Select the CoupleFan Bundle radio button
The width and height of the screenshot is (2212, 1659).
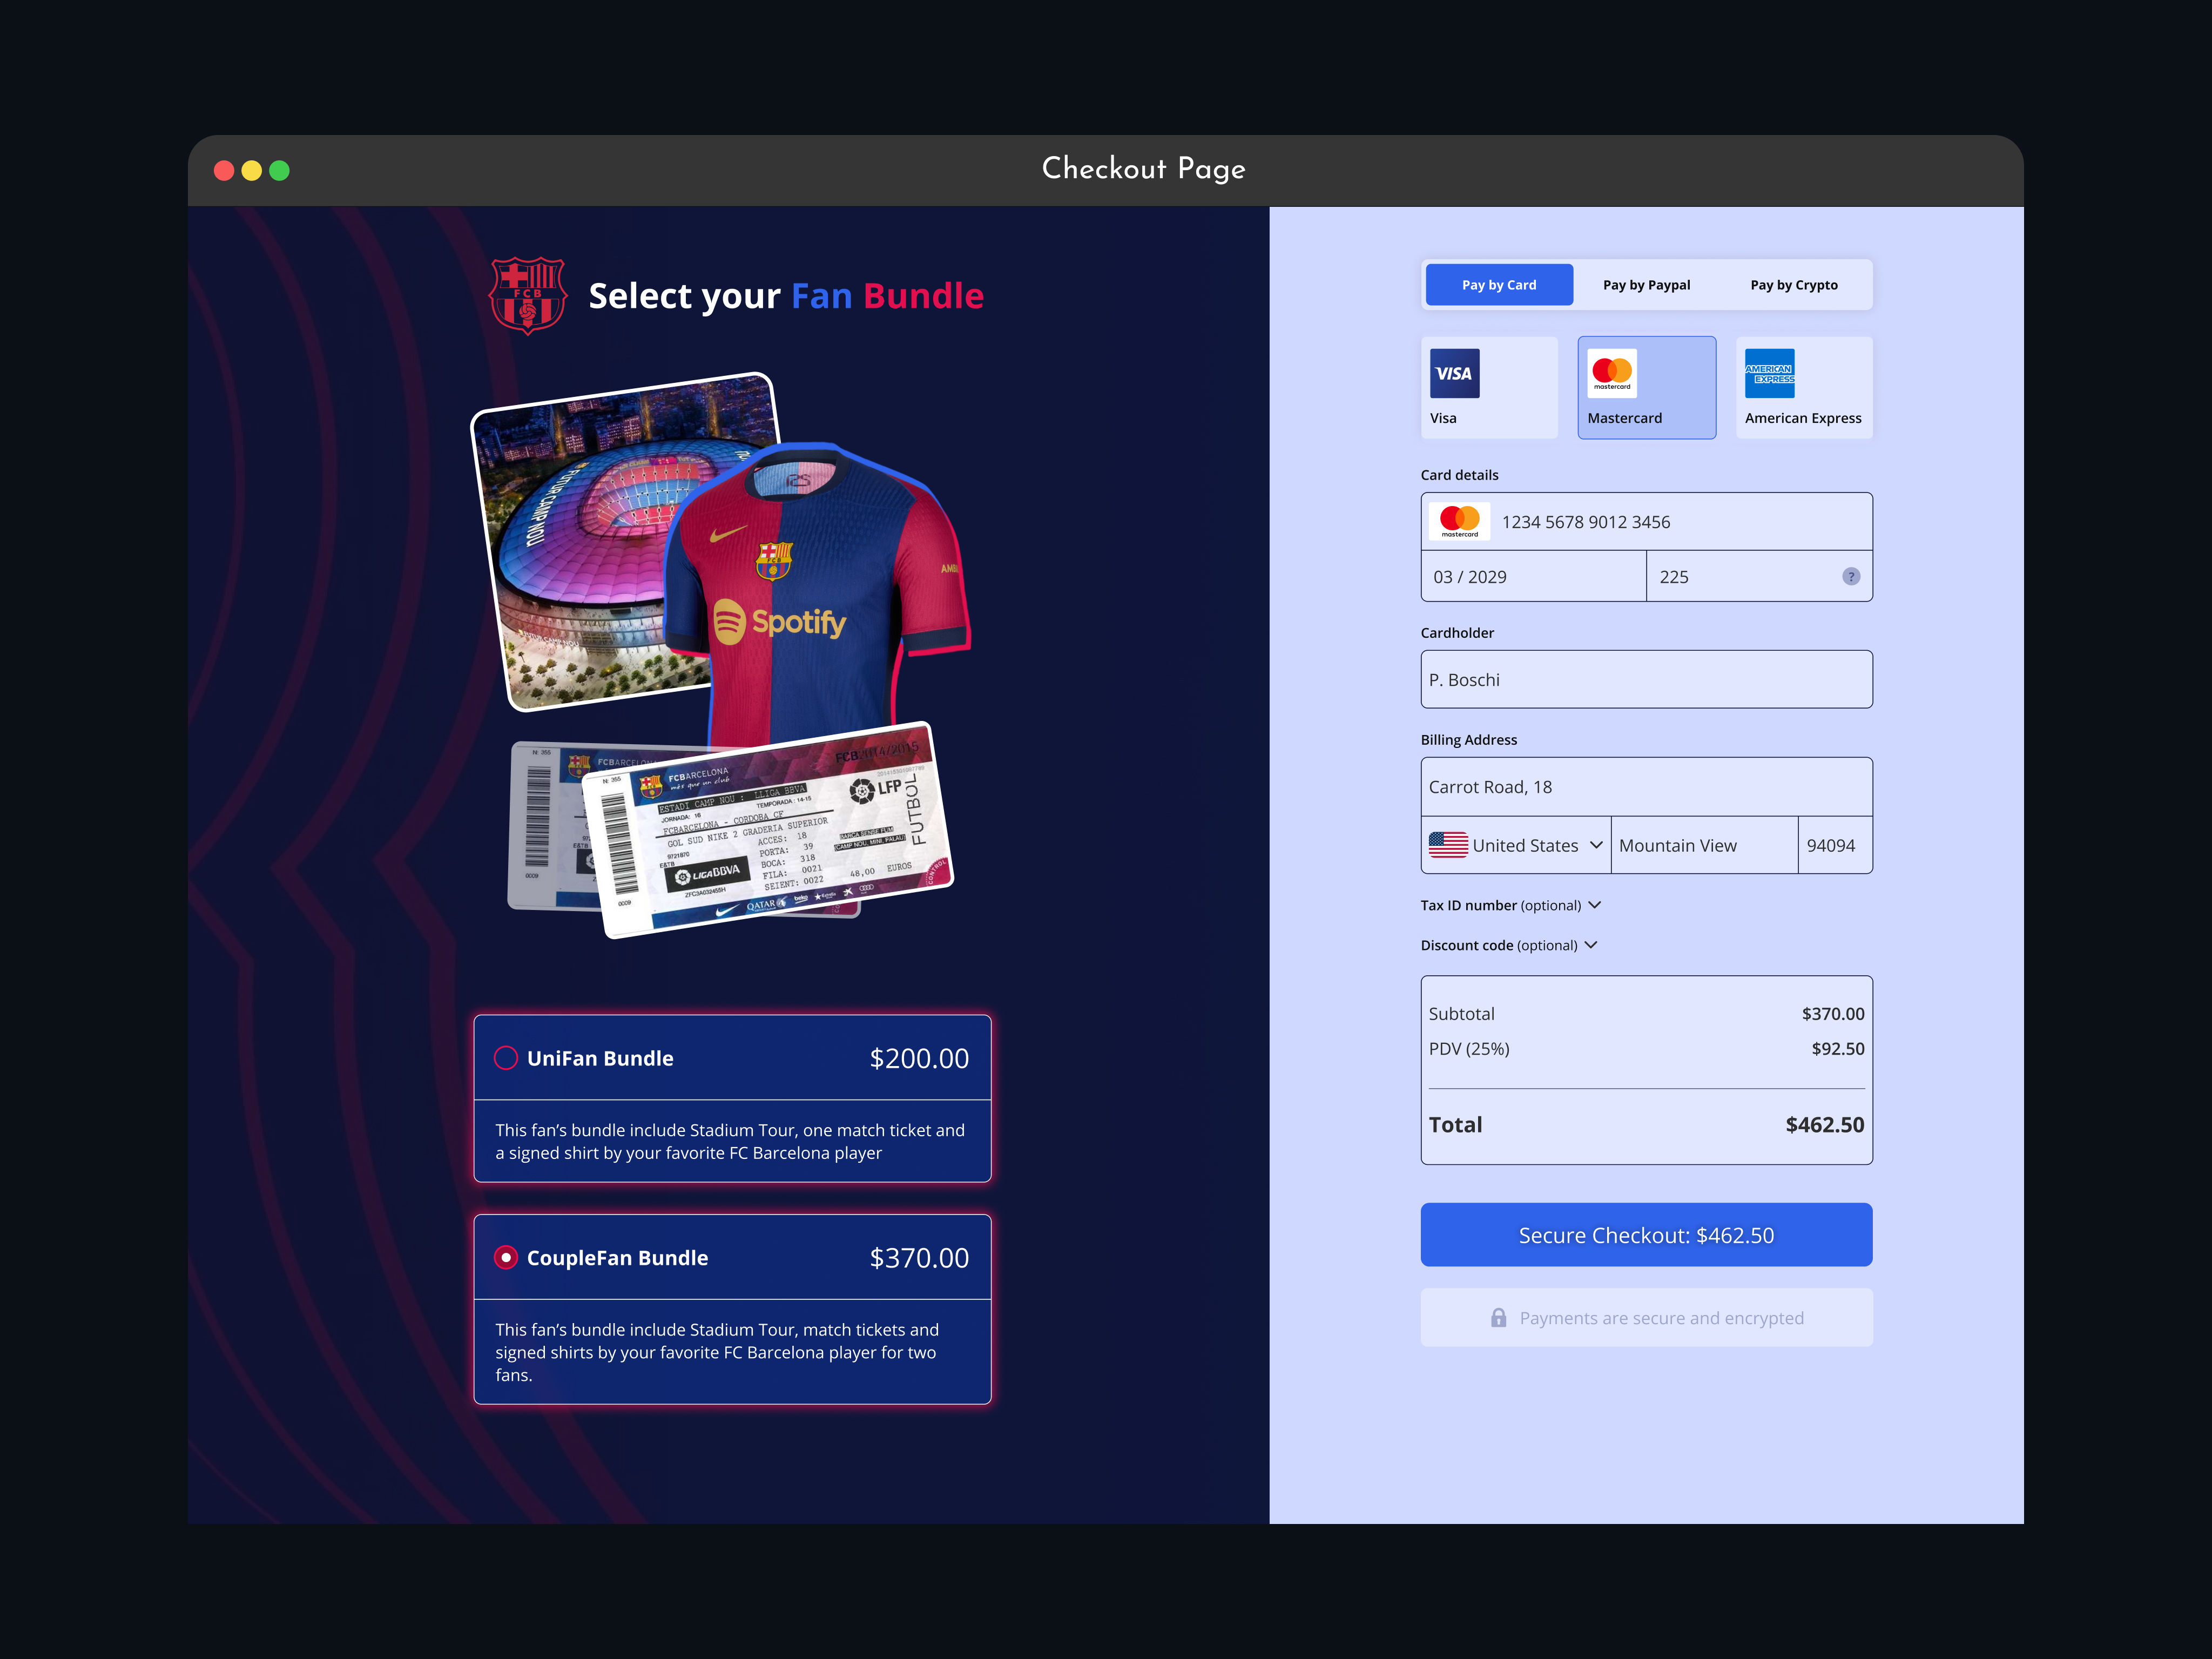click(506, 1258)
